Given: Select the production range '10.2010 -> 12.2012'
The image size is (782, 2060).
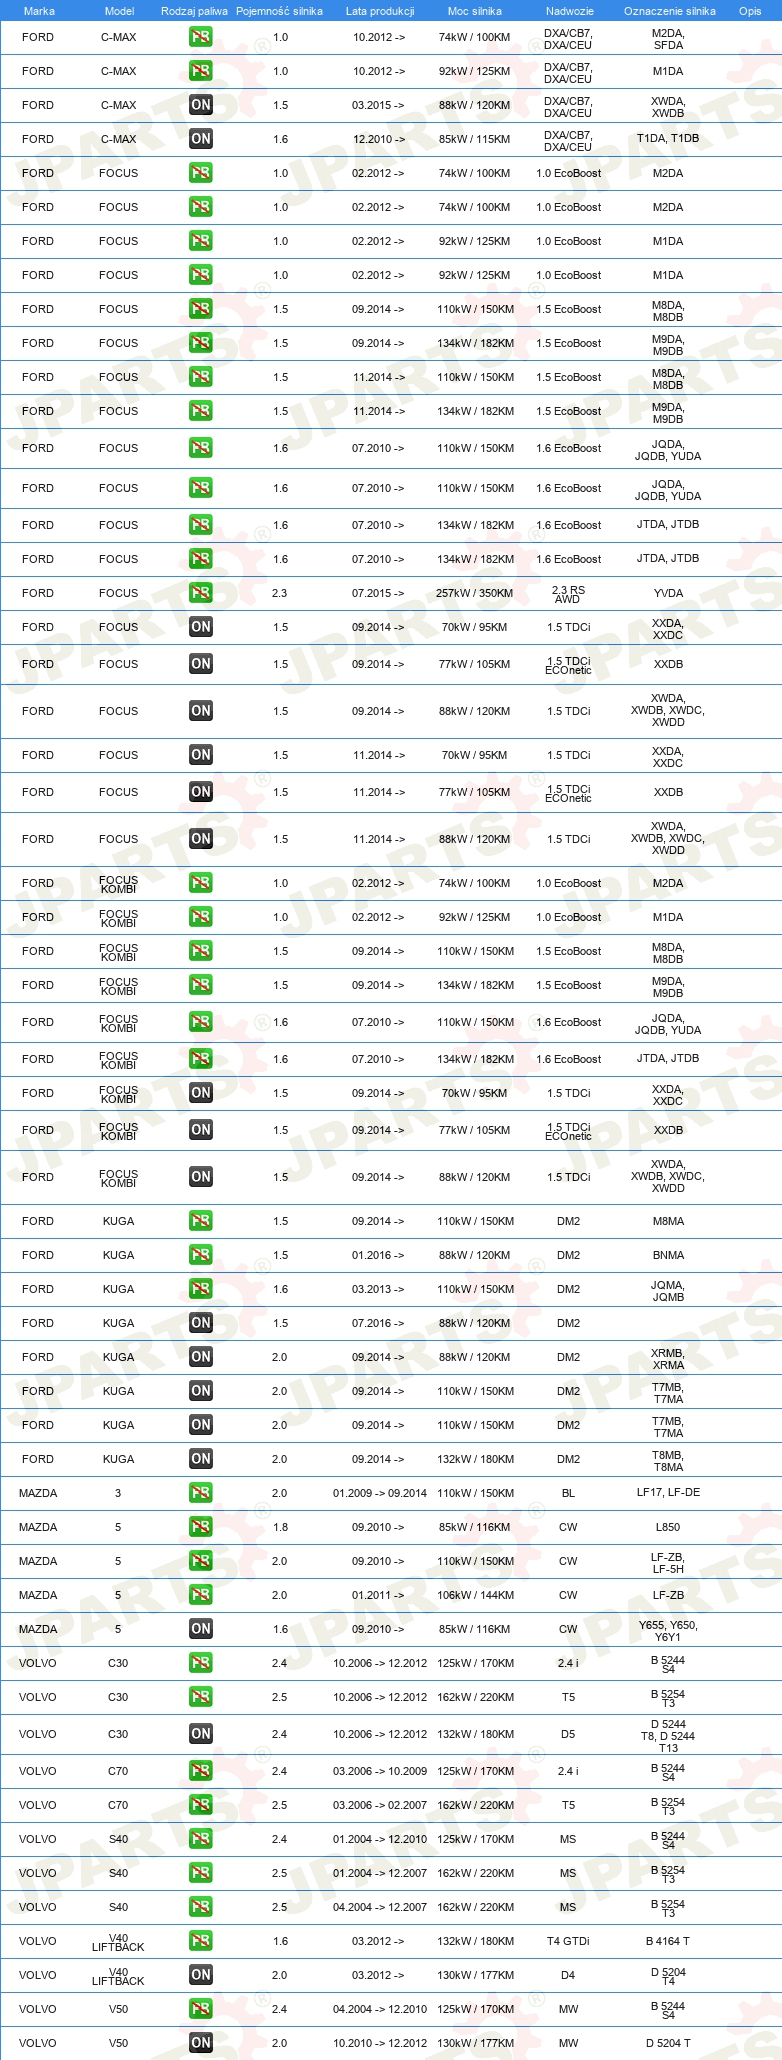Looking at the screenshot, I should coord(380,2043).
